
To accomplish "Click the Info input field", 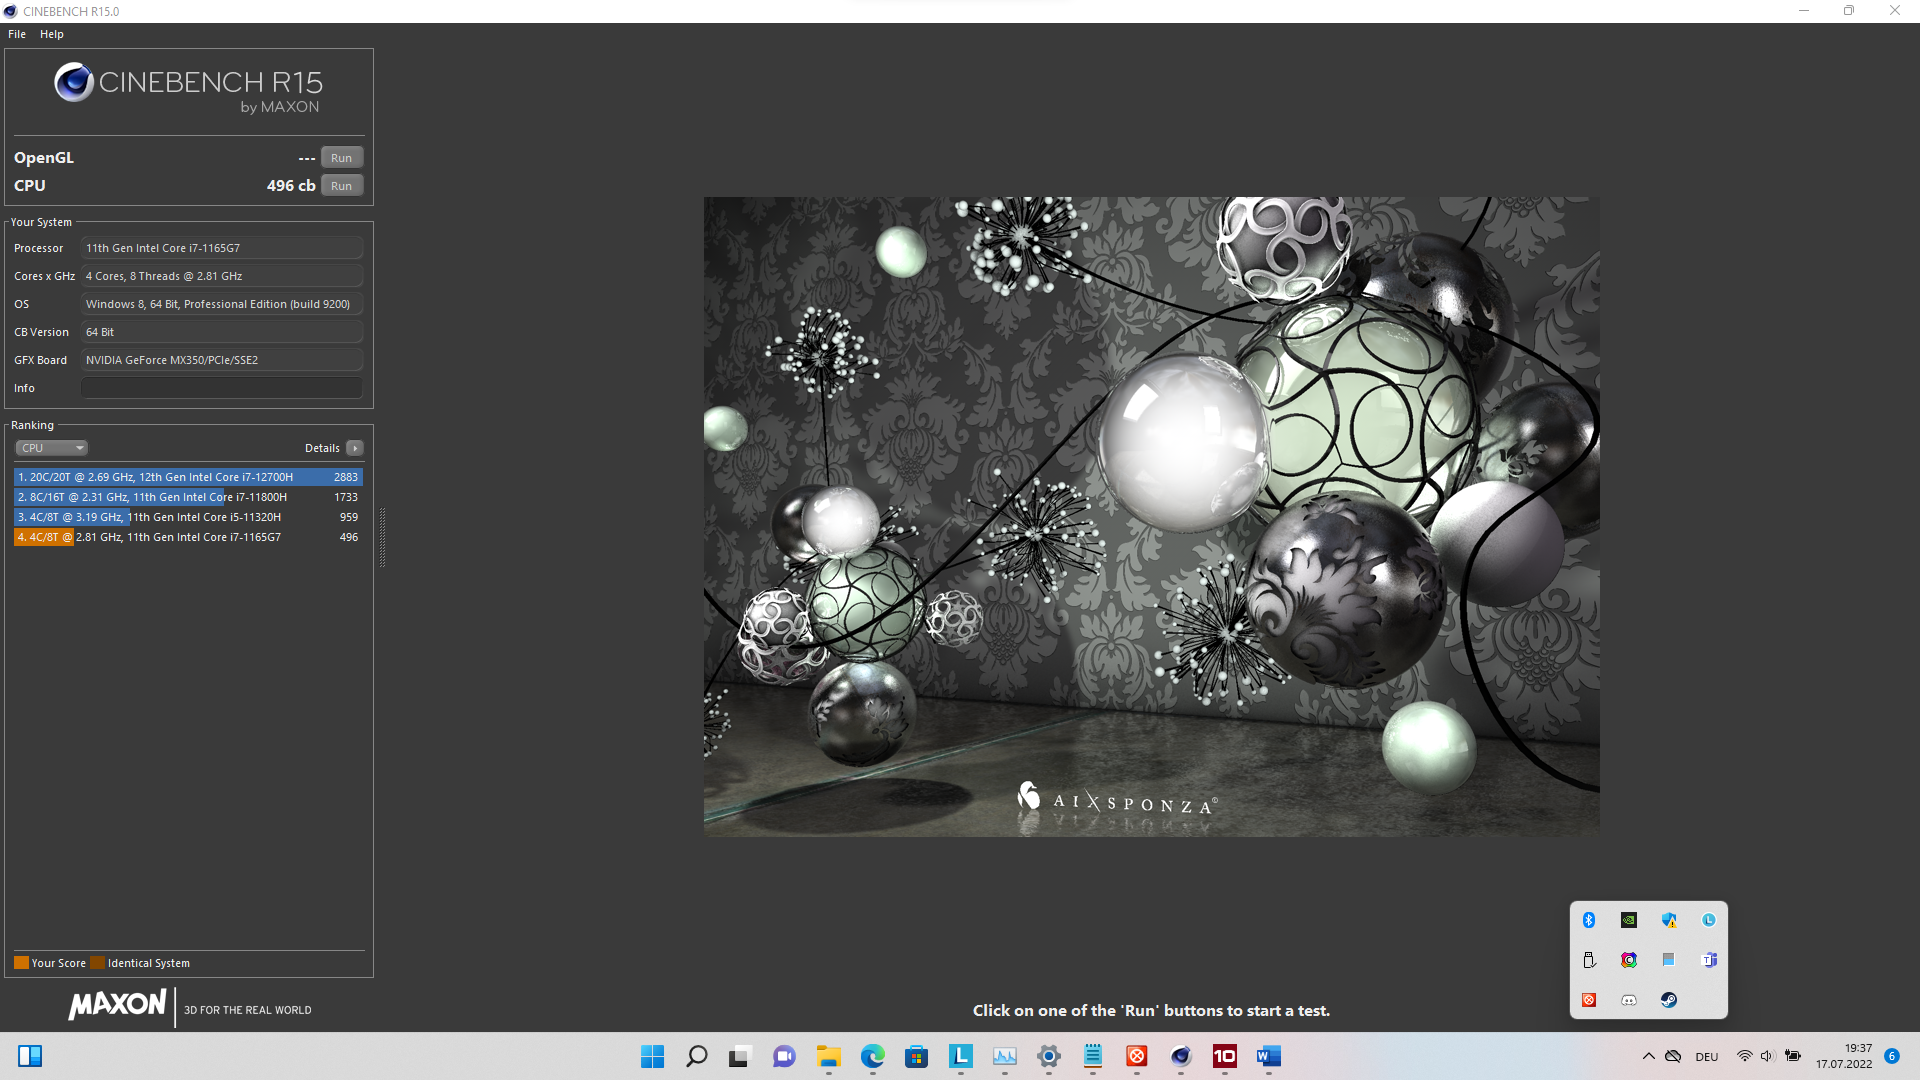I will click(x=221, y=388).
